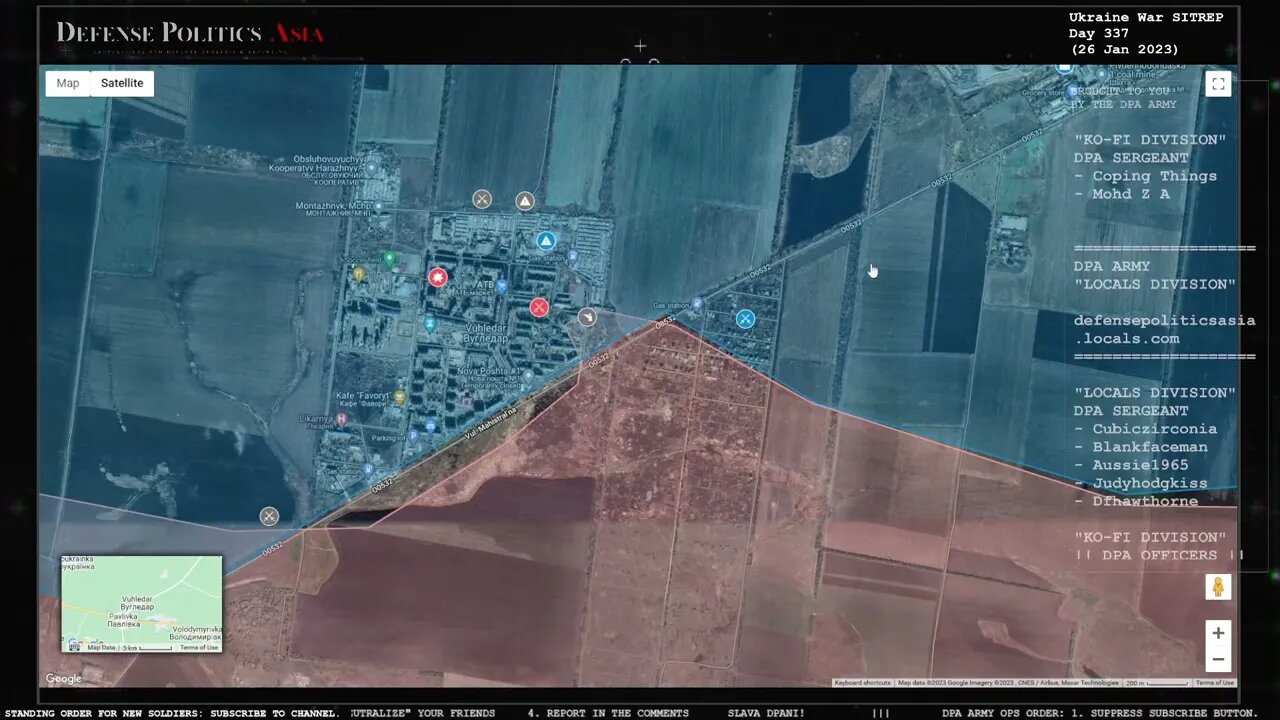This screenshot has width=1280, height=720.
Task: Select the gray crossed-swords marker southwest of town
Action: [269, 516]
